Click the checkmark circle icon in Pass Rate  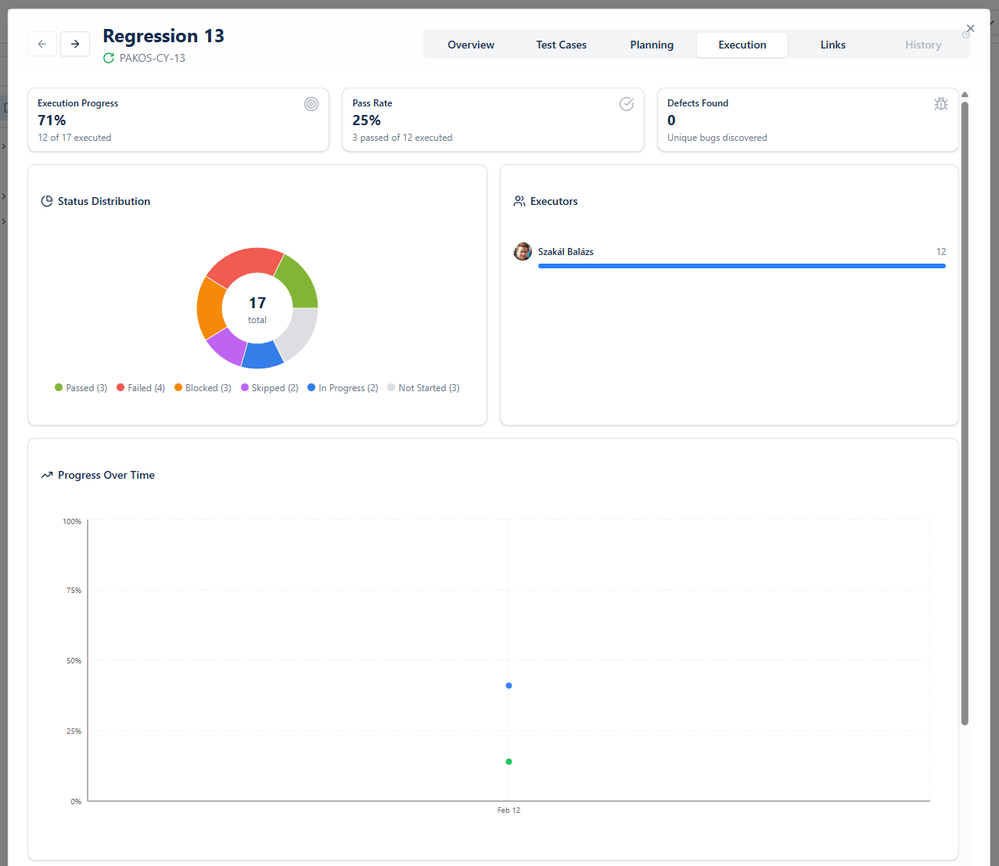pos(626,104)
